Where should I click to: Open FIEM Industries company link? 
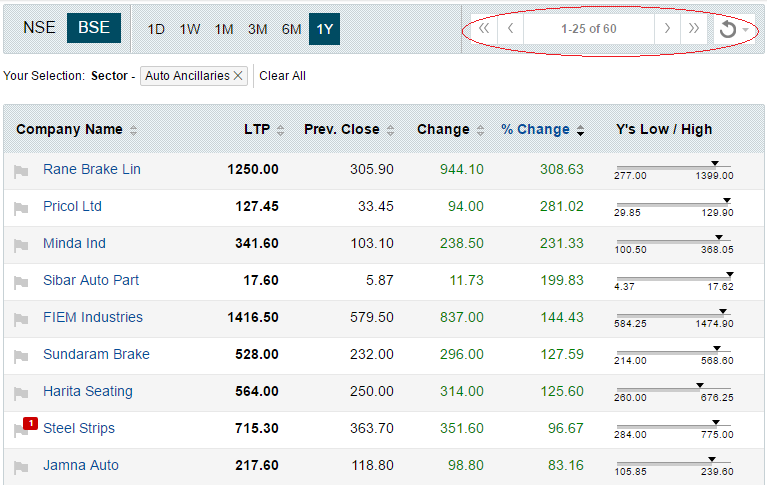93,317
